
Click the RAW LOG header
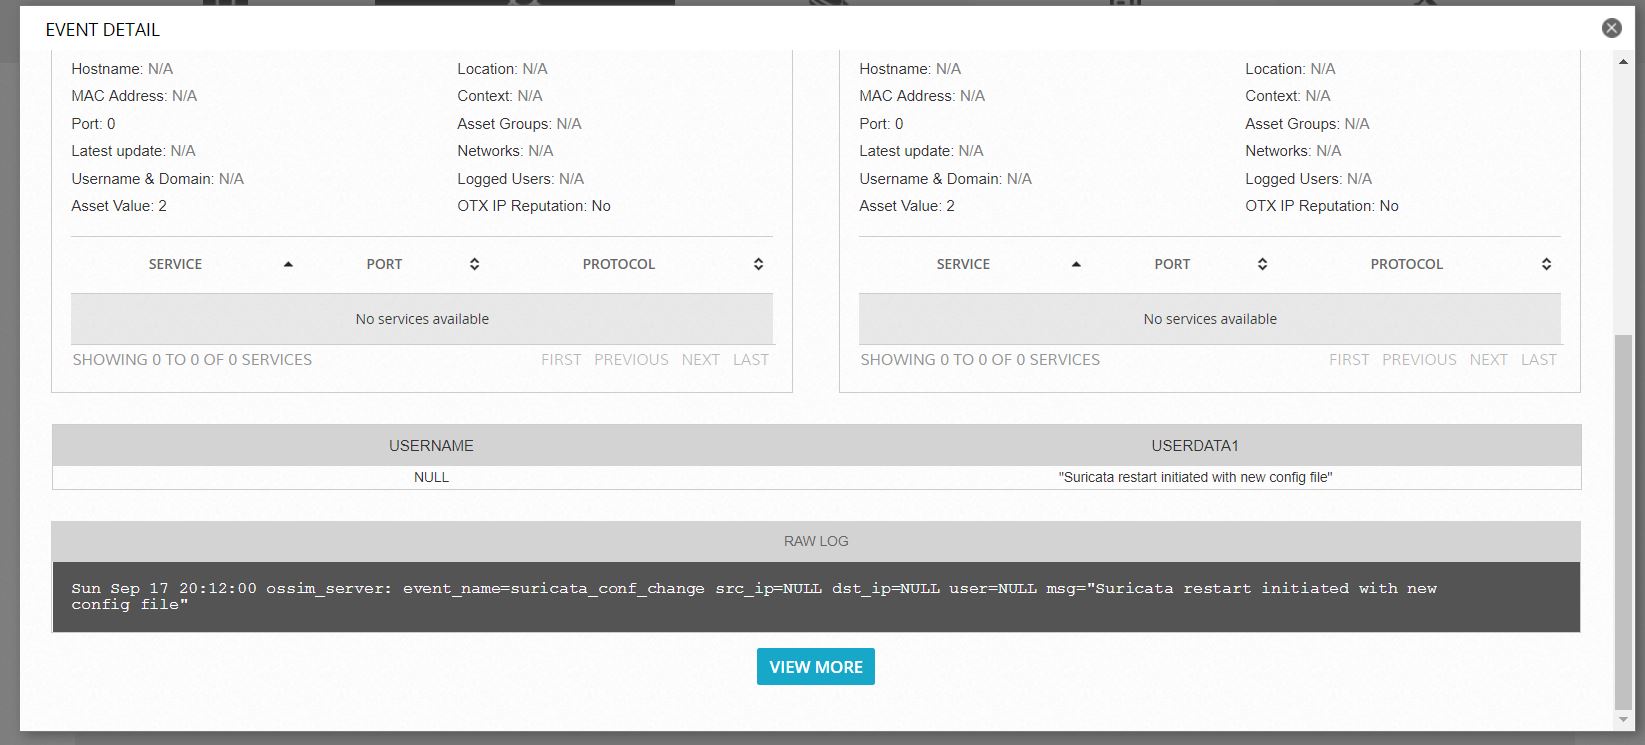816,541
